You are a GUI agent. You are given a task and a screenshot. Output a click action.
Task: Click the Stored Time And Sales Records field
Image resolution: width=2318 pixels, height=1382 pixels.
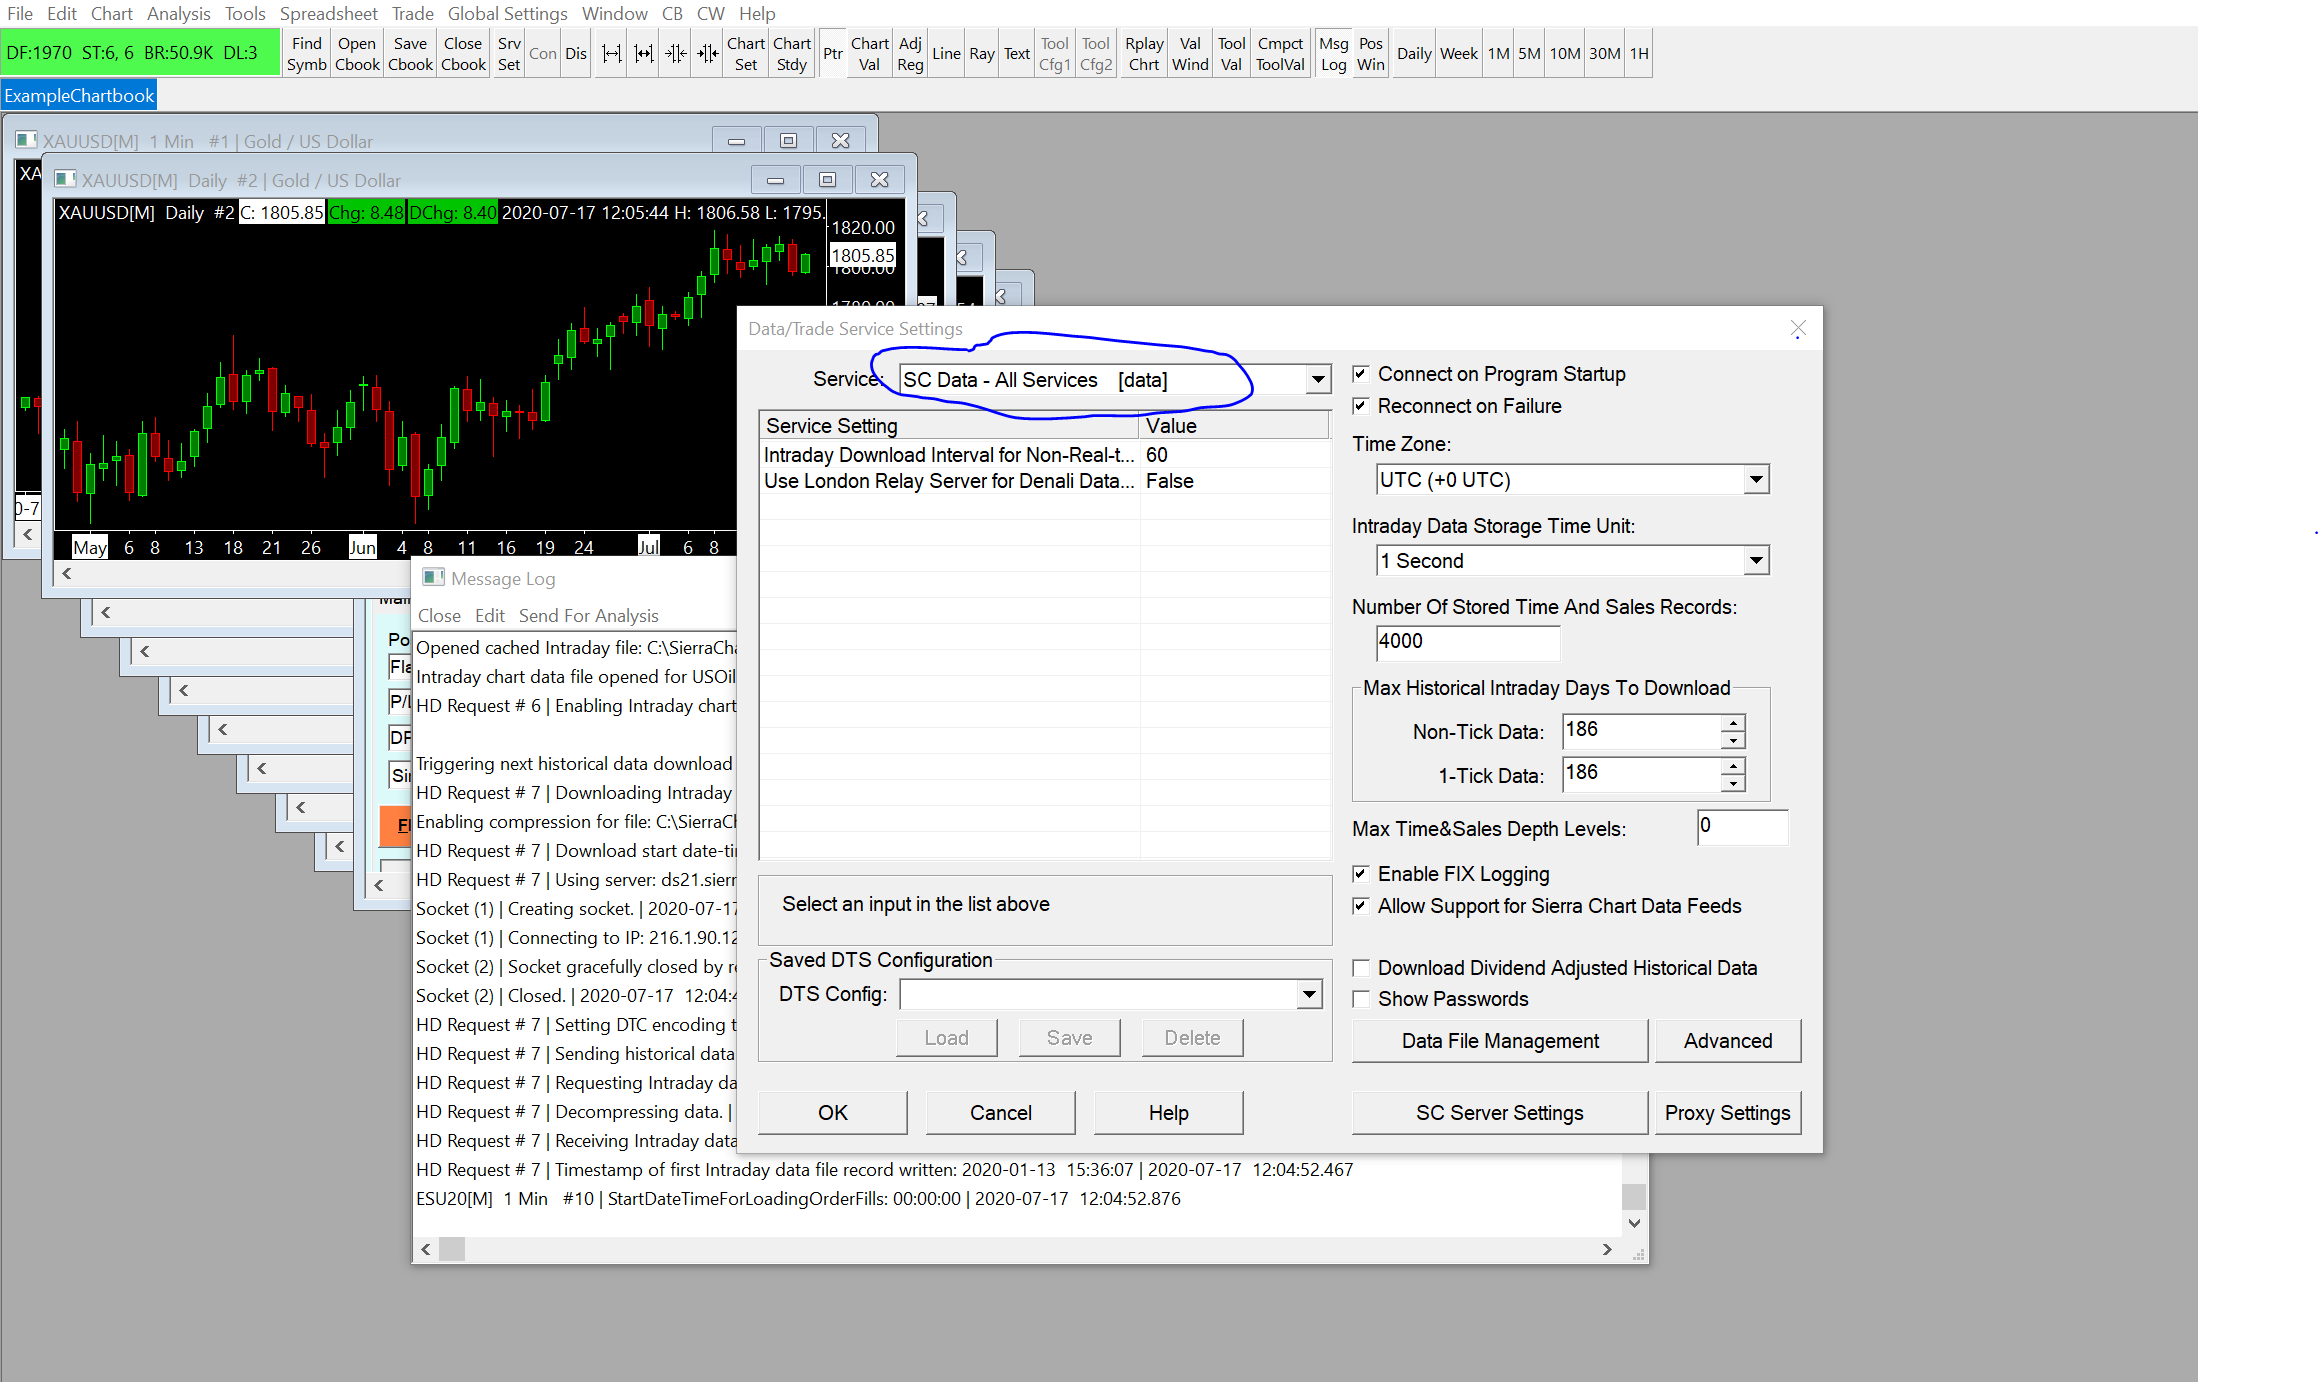(1467, 642)
